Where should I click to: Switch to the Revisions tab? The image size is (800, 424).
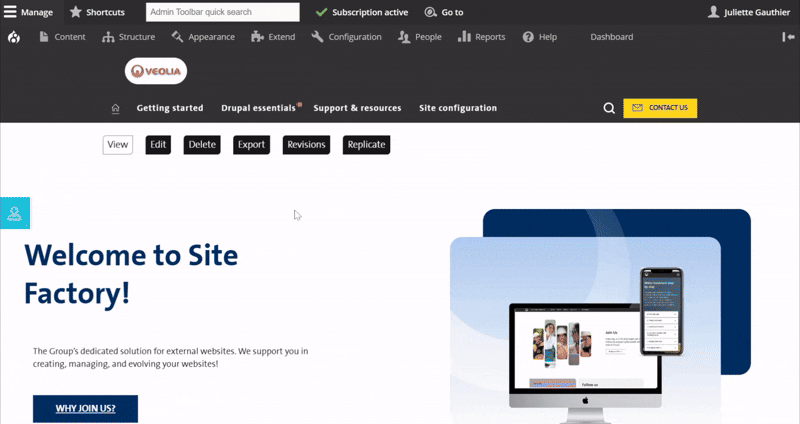point(306,145)
